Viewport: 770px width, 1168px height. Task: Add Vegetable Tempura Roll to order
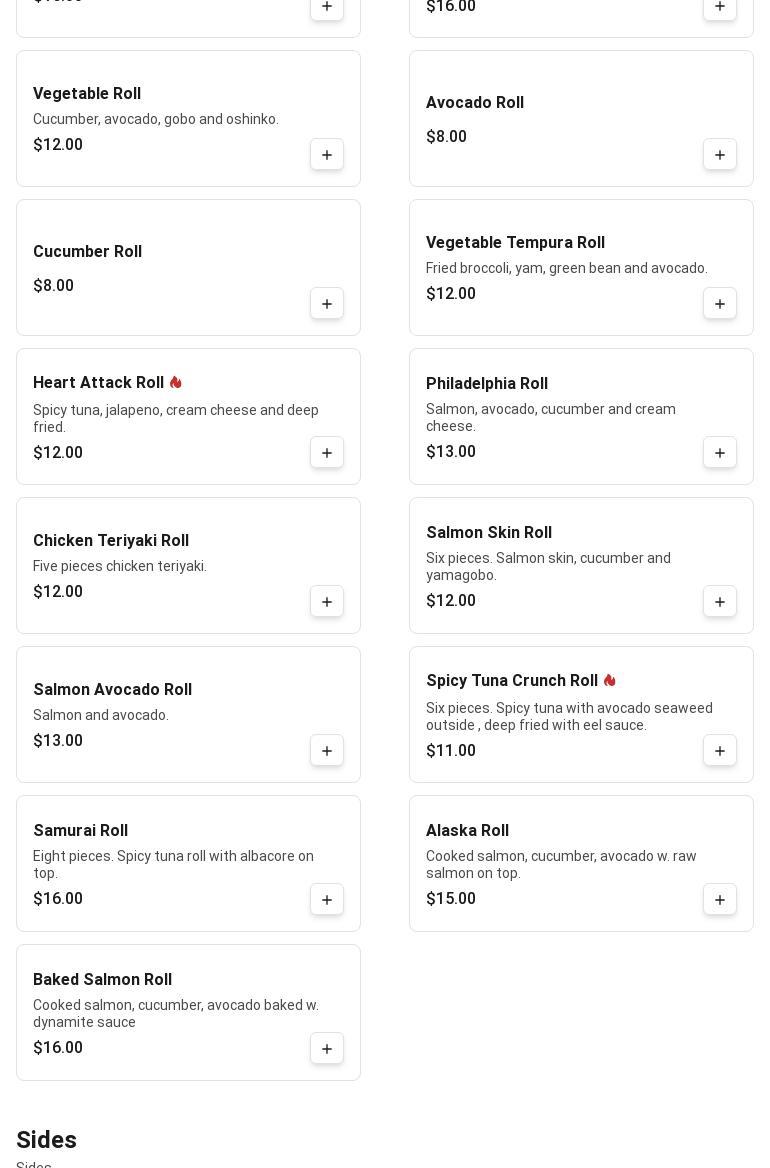720,304
